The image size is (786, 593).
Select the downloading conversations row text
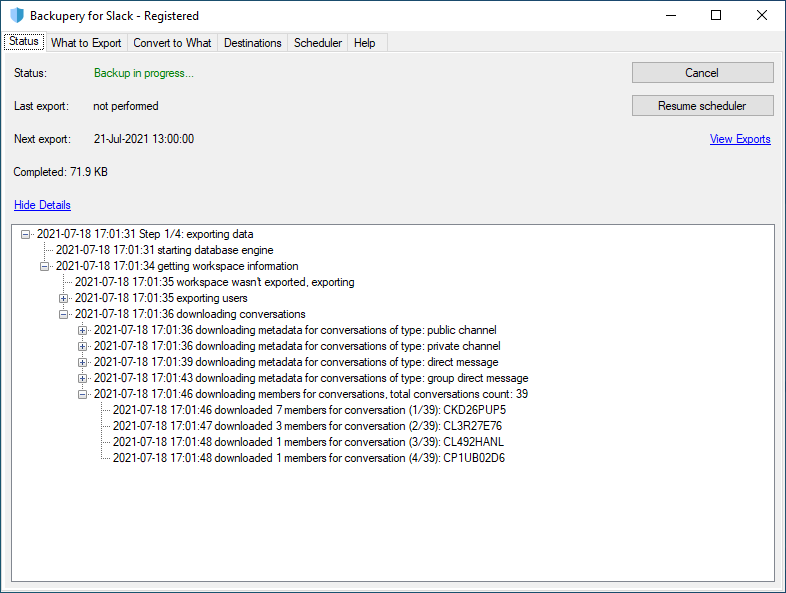point(190,314)
